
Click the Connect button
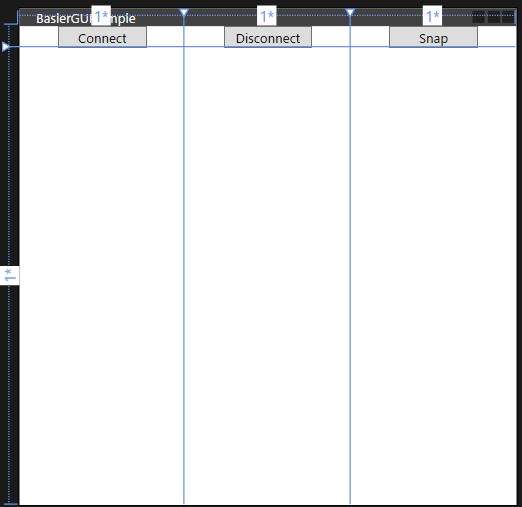tap(102, 37)
